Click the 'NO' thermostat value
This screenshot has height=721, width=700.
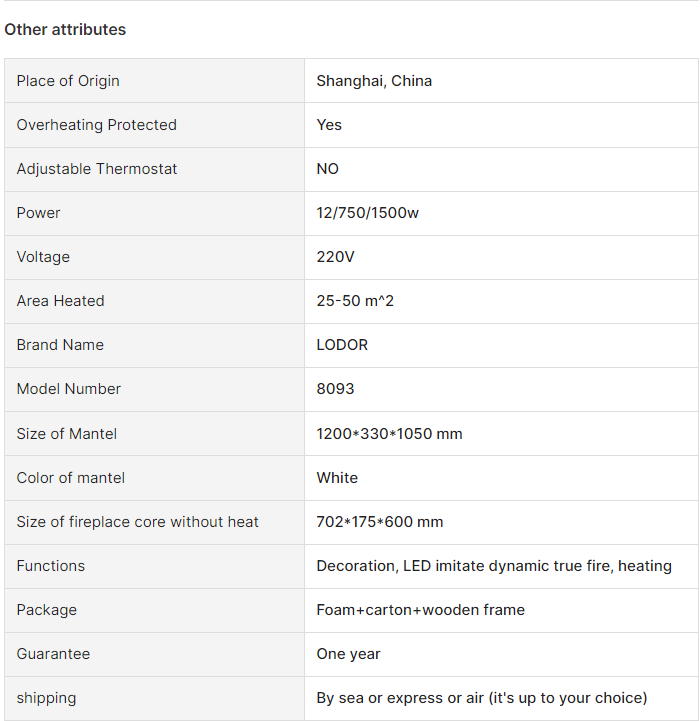[x=328, y=169]
